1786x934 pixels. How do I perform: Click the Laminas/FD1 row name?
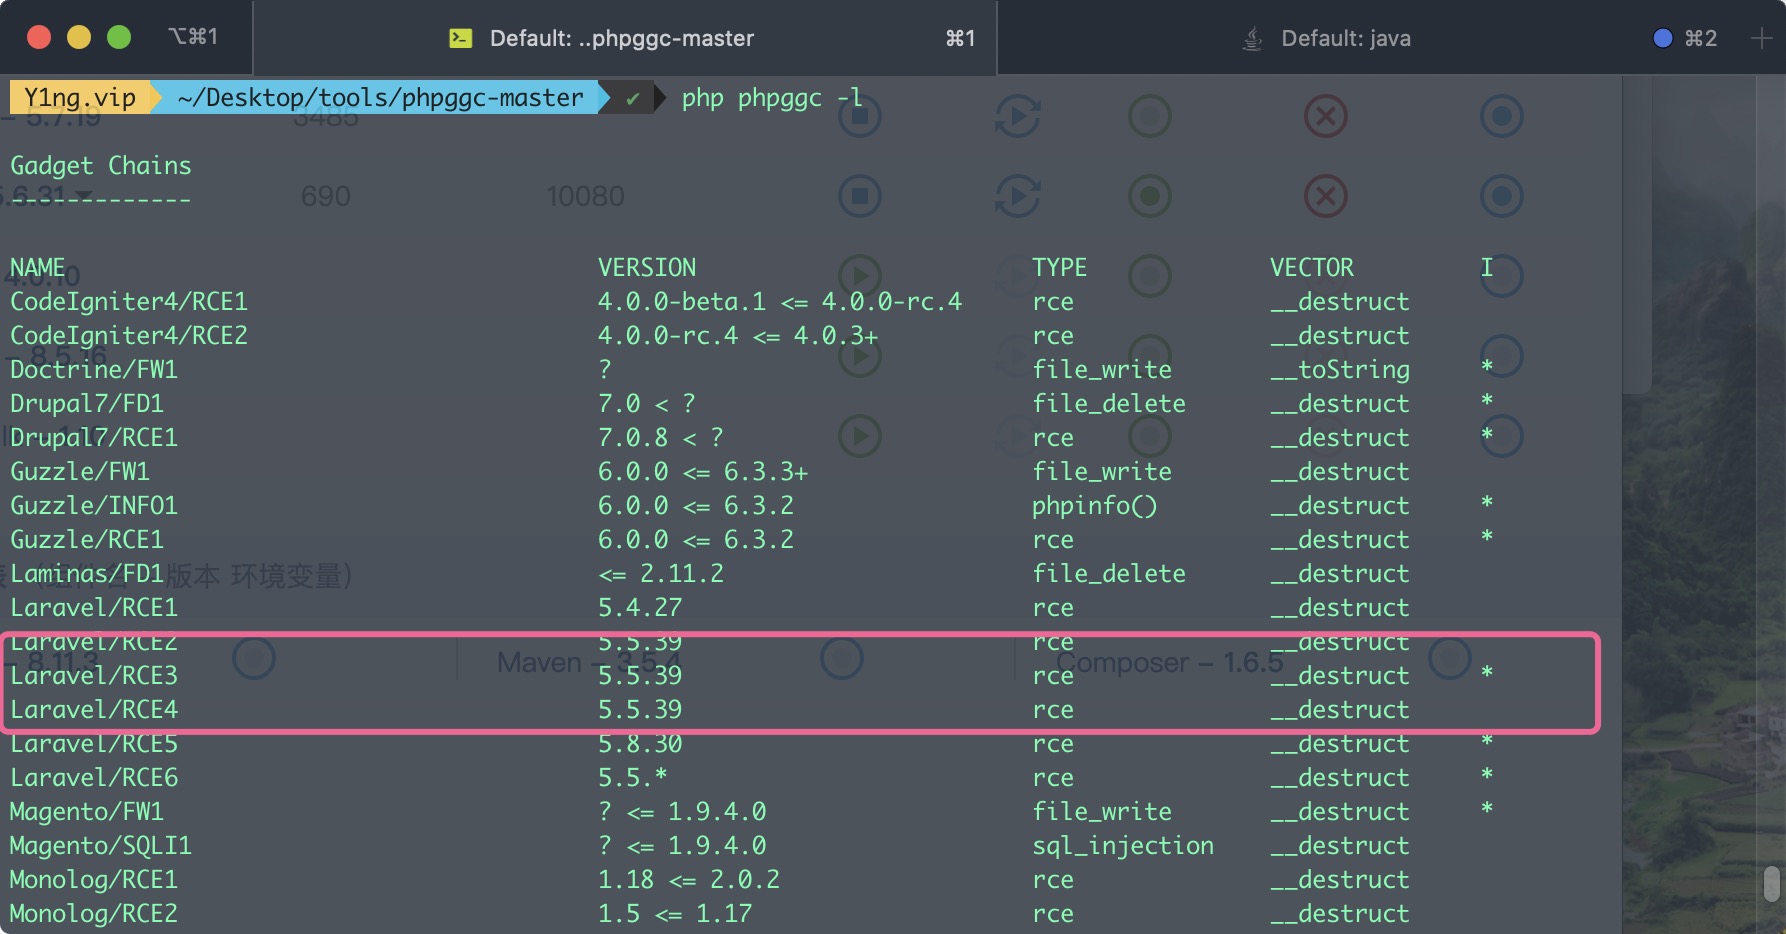(87, 574)
